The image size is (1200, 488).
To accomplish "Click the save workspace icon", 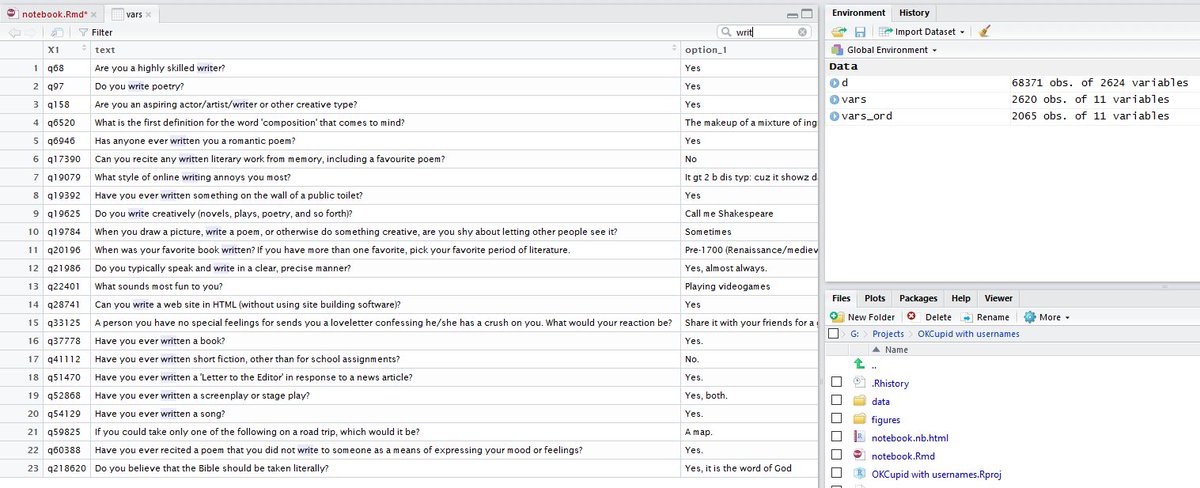I will tap(858, 32).
